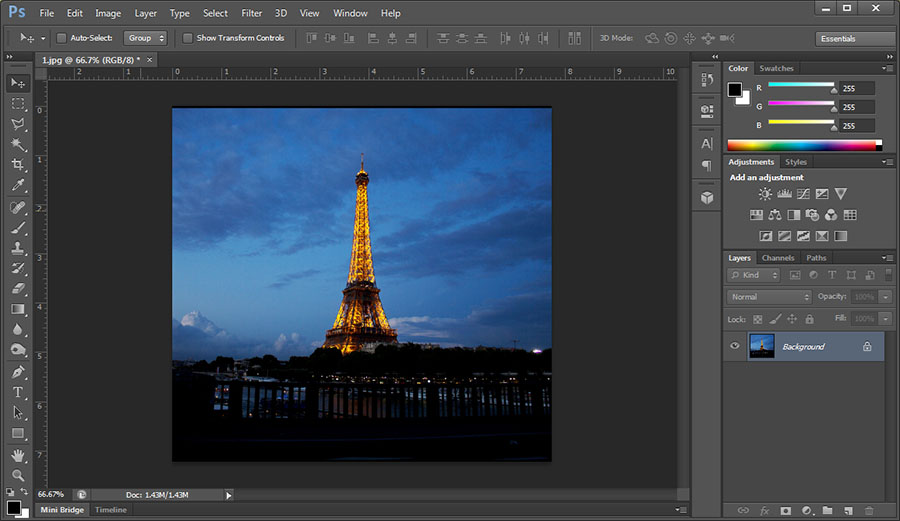
Task: Switch to the Channels tab
Action: tap(778, 258)
